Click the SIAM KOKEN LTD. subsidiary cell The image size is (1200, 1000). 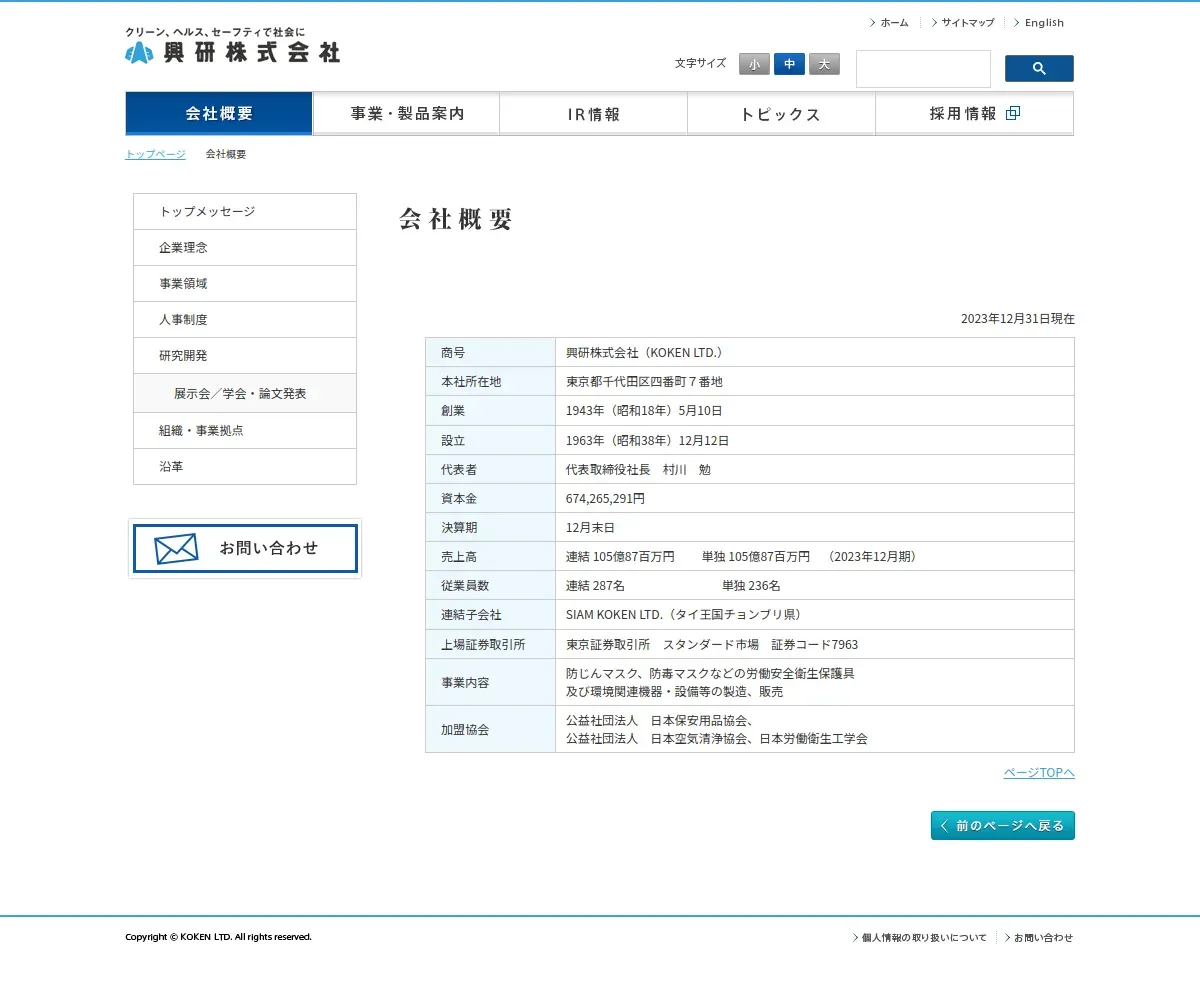(815, 614)
